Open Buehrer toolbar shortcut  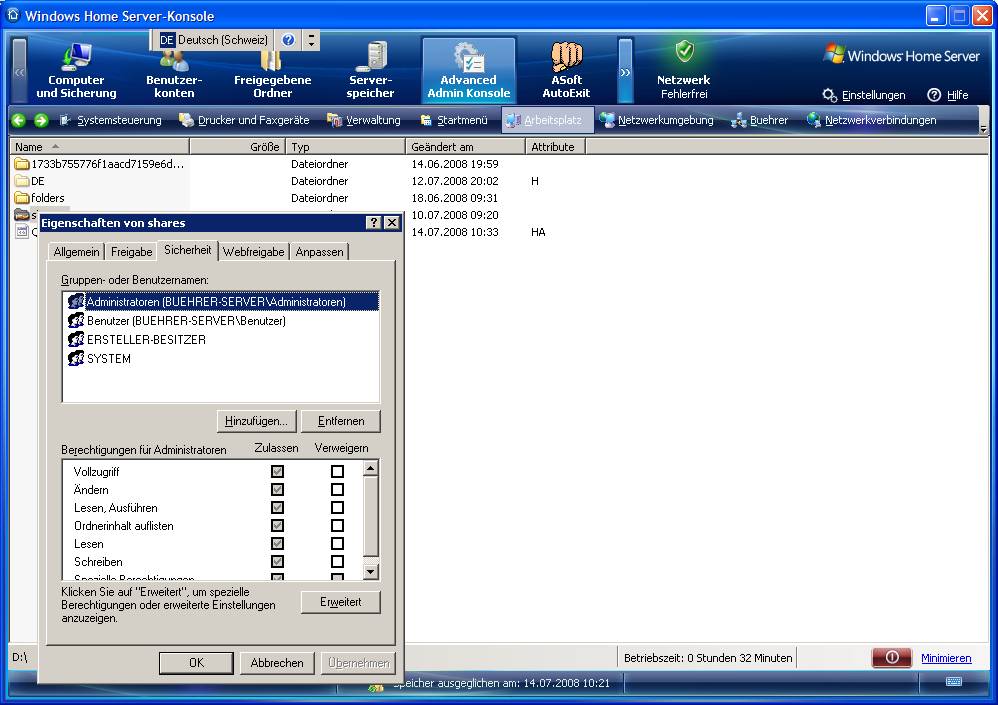760,120
